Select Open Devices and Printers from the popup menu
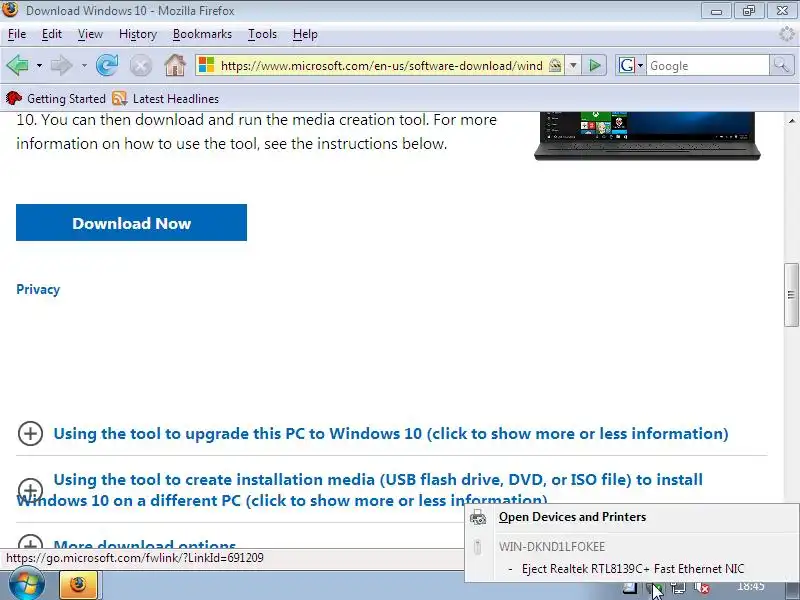Viewport: 800px width, 600px height. pos(632,517)
